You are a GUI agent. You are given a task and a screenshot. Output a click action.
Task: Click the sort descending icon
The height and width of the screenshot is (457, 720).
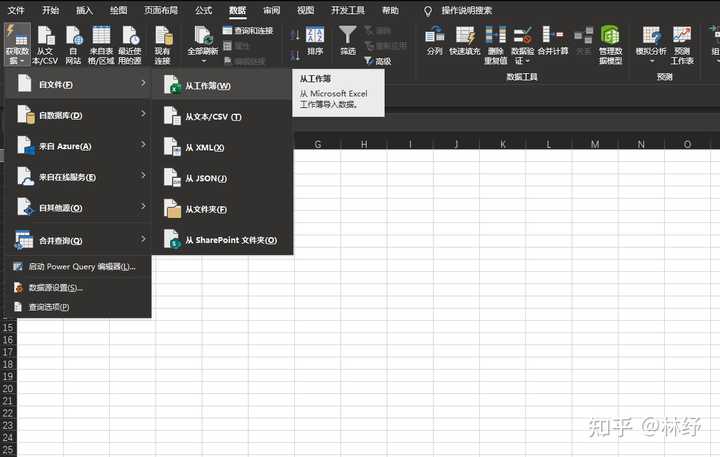pos(295,56)
